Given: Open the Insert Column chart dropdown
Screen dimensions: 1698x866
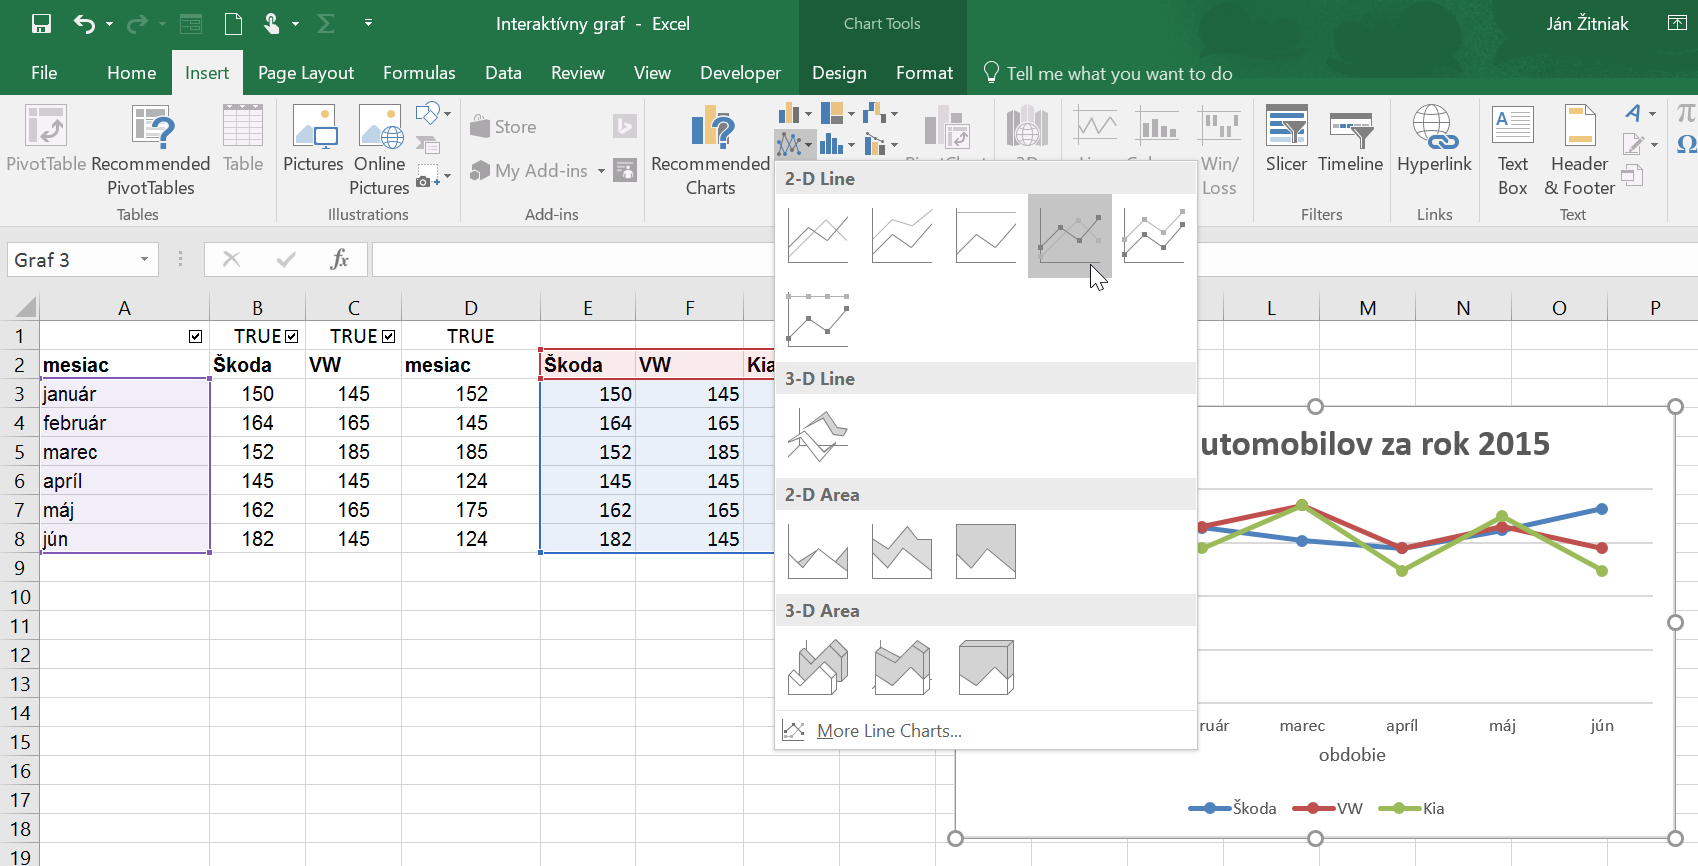Looking at the screenshot, I should (795, 113).
